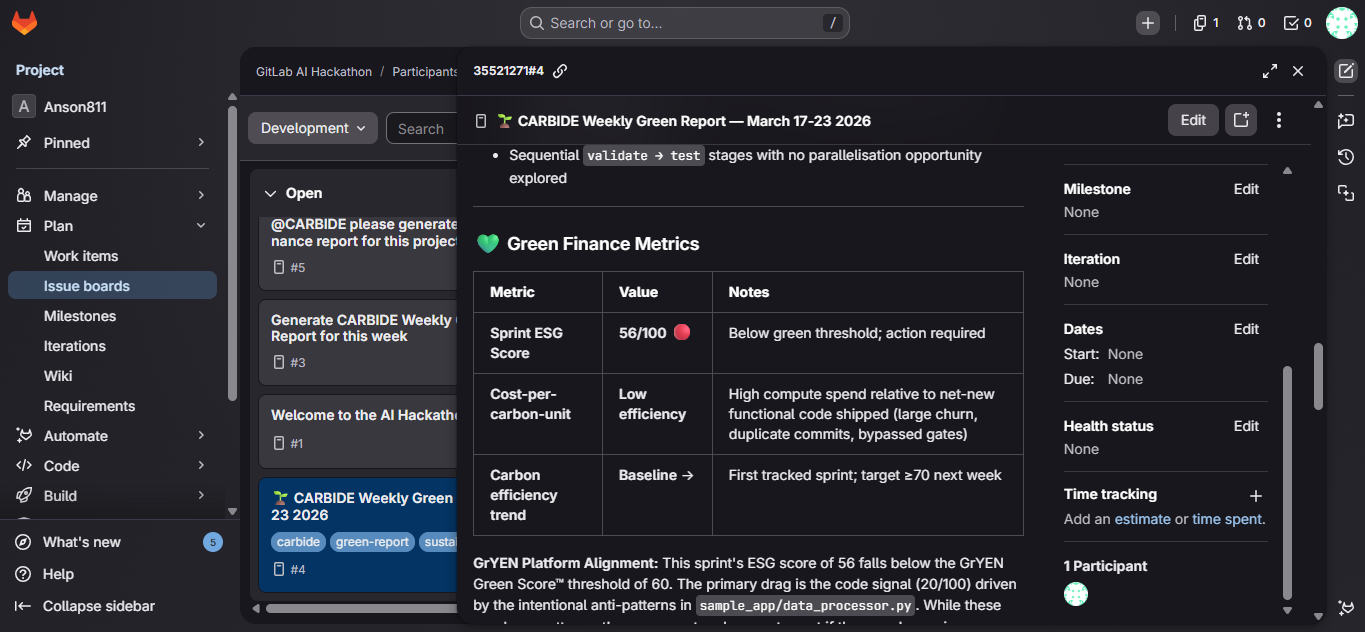
Task: Click the Search or go to field
Action: click(x=684, y=23)
